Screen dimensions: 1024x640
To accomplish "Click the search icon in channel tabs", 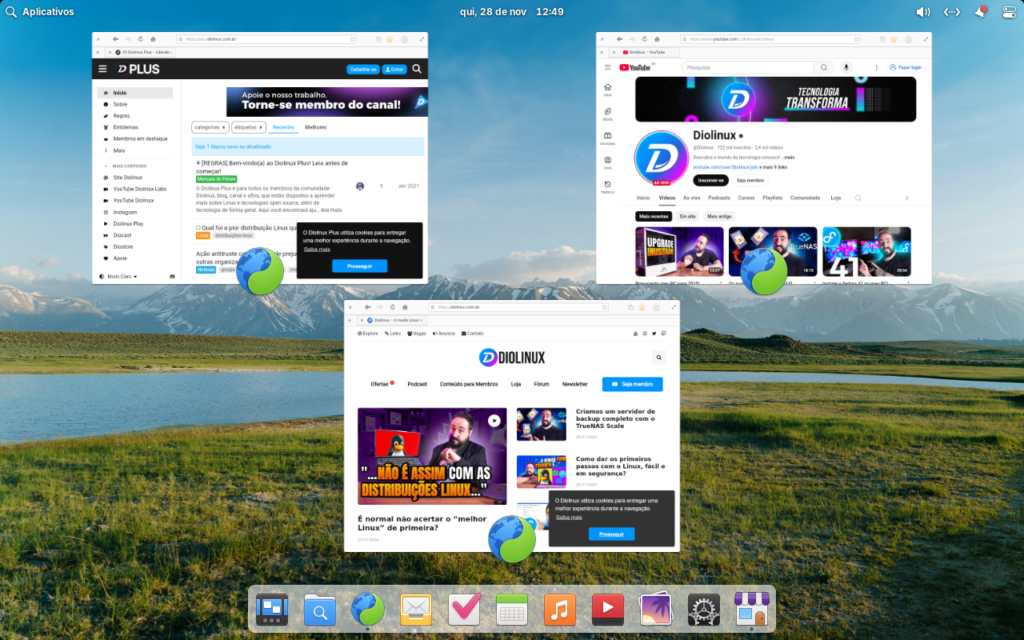I will pyautogui.click(x=858, y=198).
